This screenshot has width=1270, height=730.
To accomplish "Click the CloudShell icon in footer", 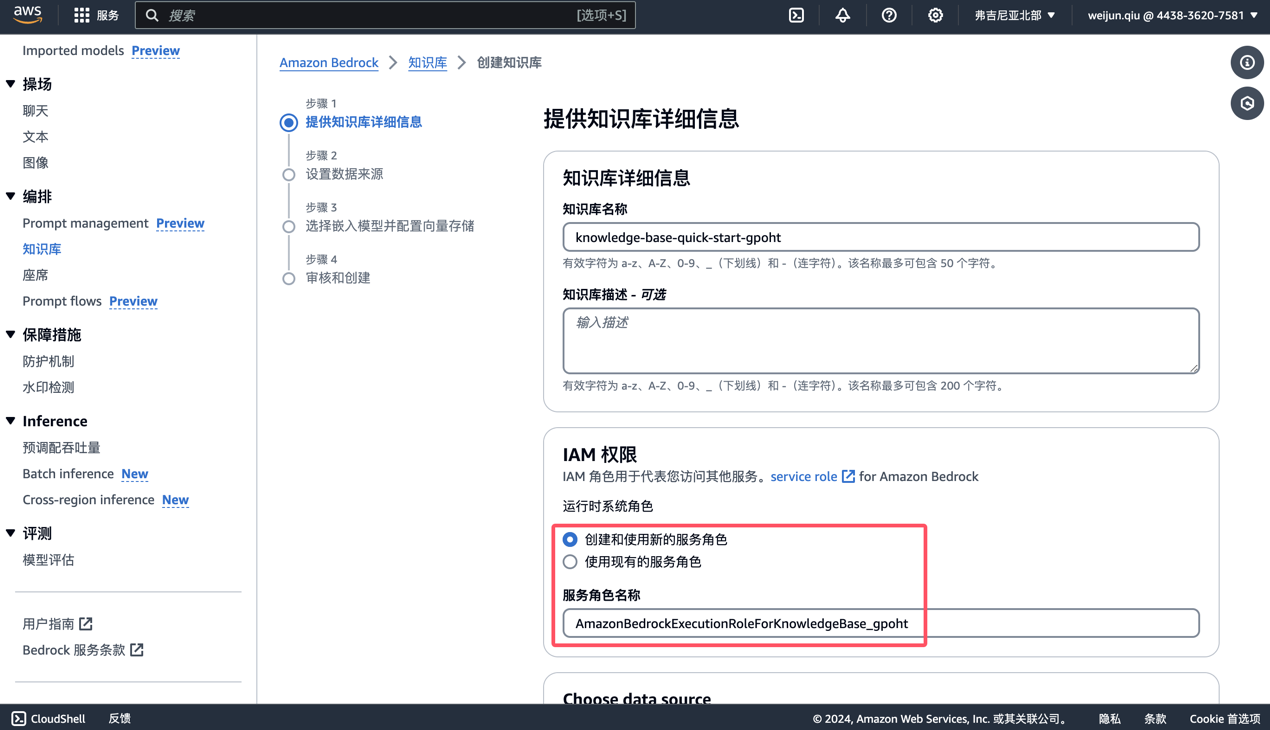I will pos(19,718).
